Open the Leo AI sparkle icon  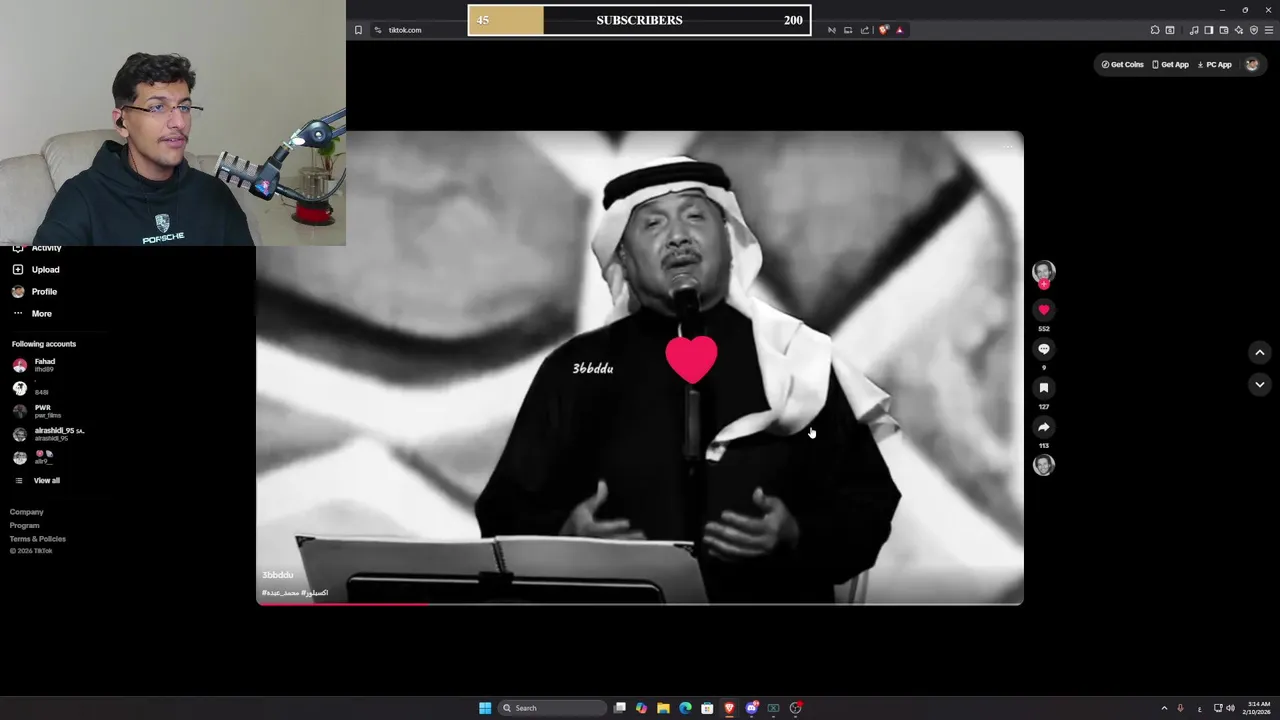pos(1239,30)
